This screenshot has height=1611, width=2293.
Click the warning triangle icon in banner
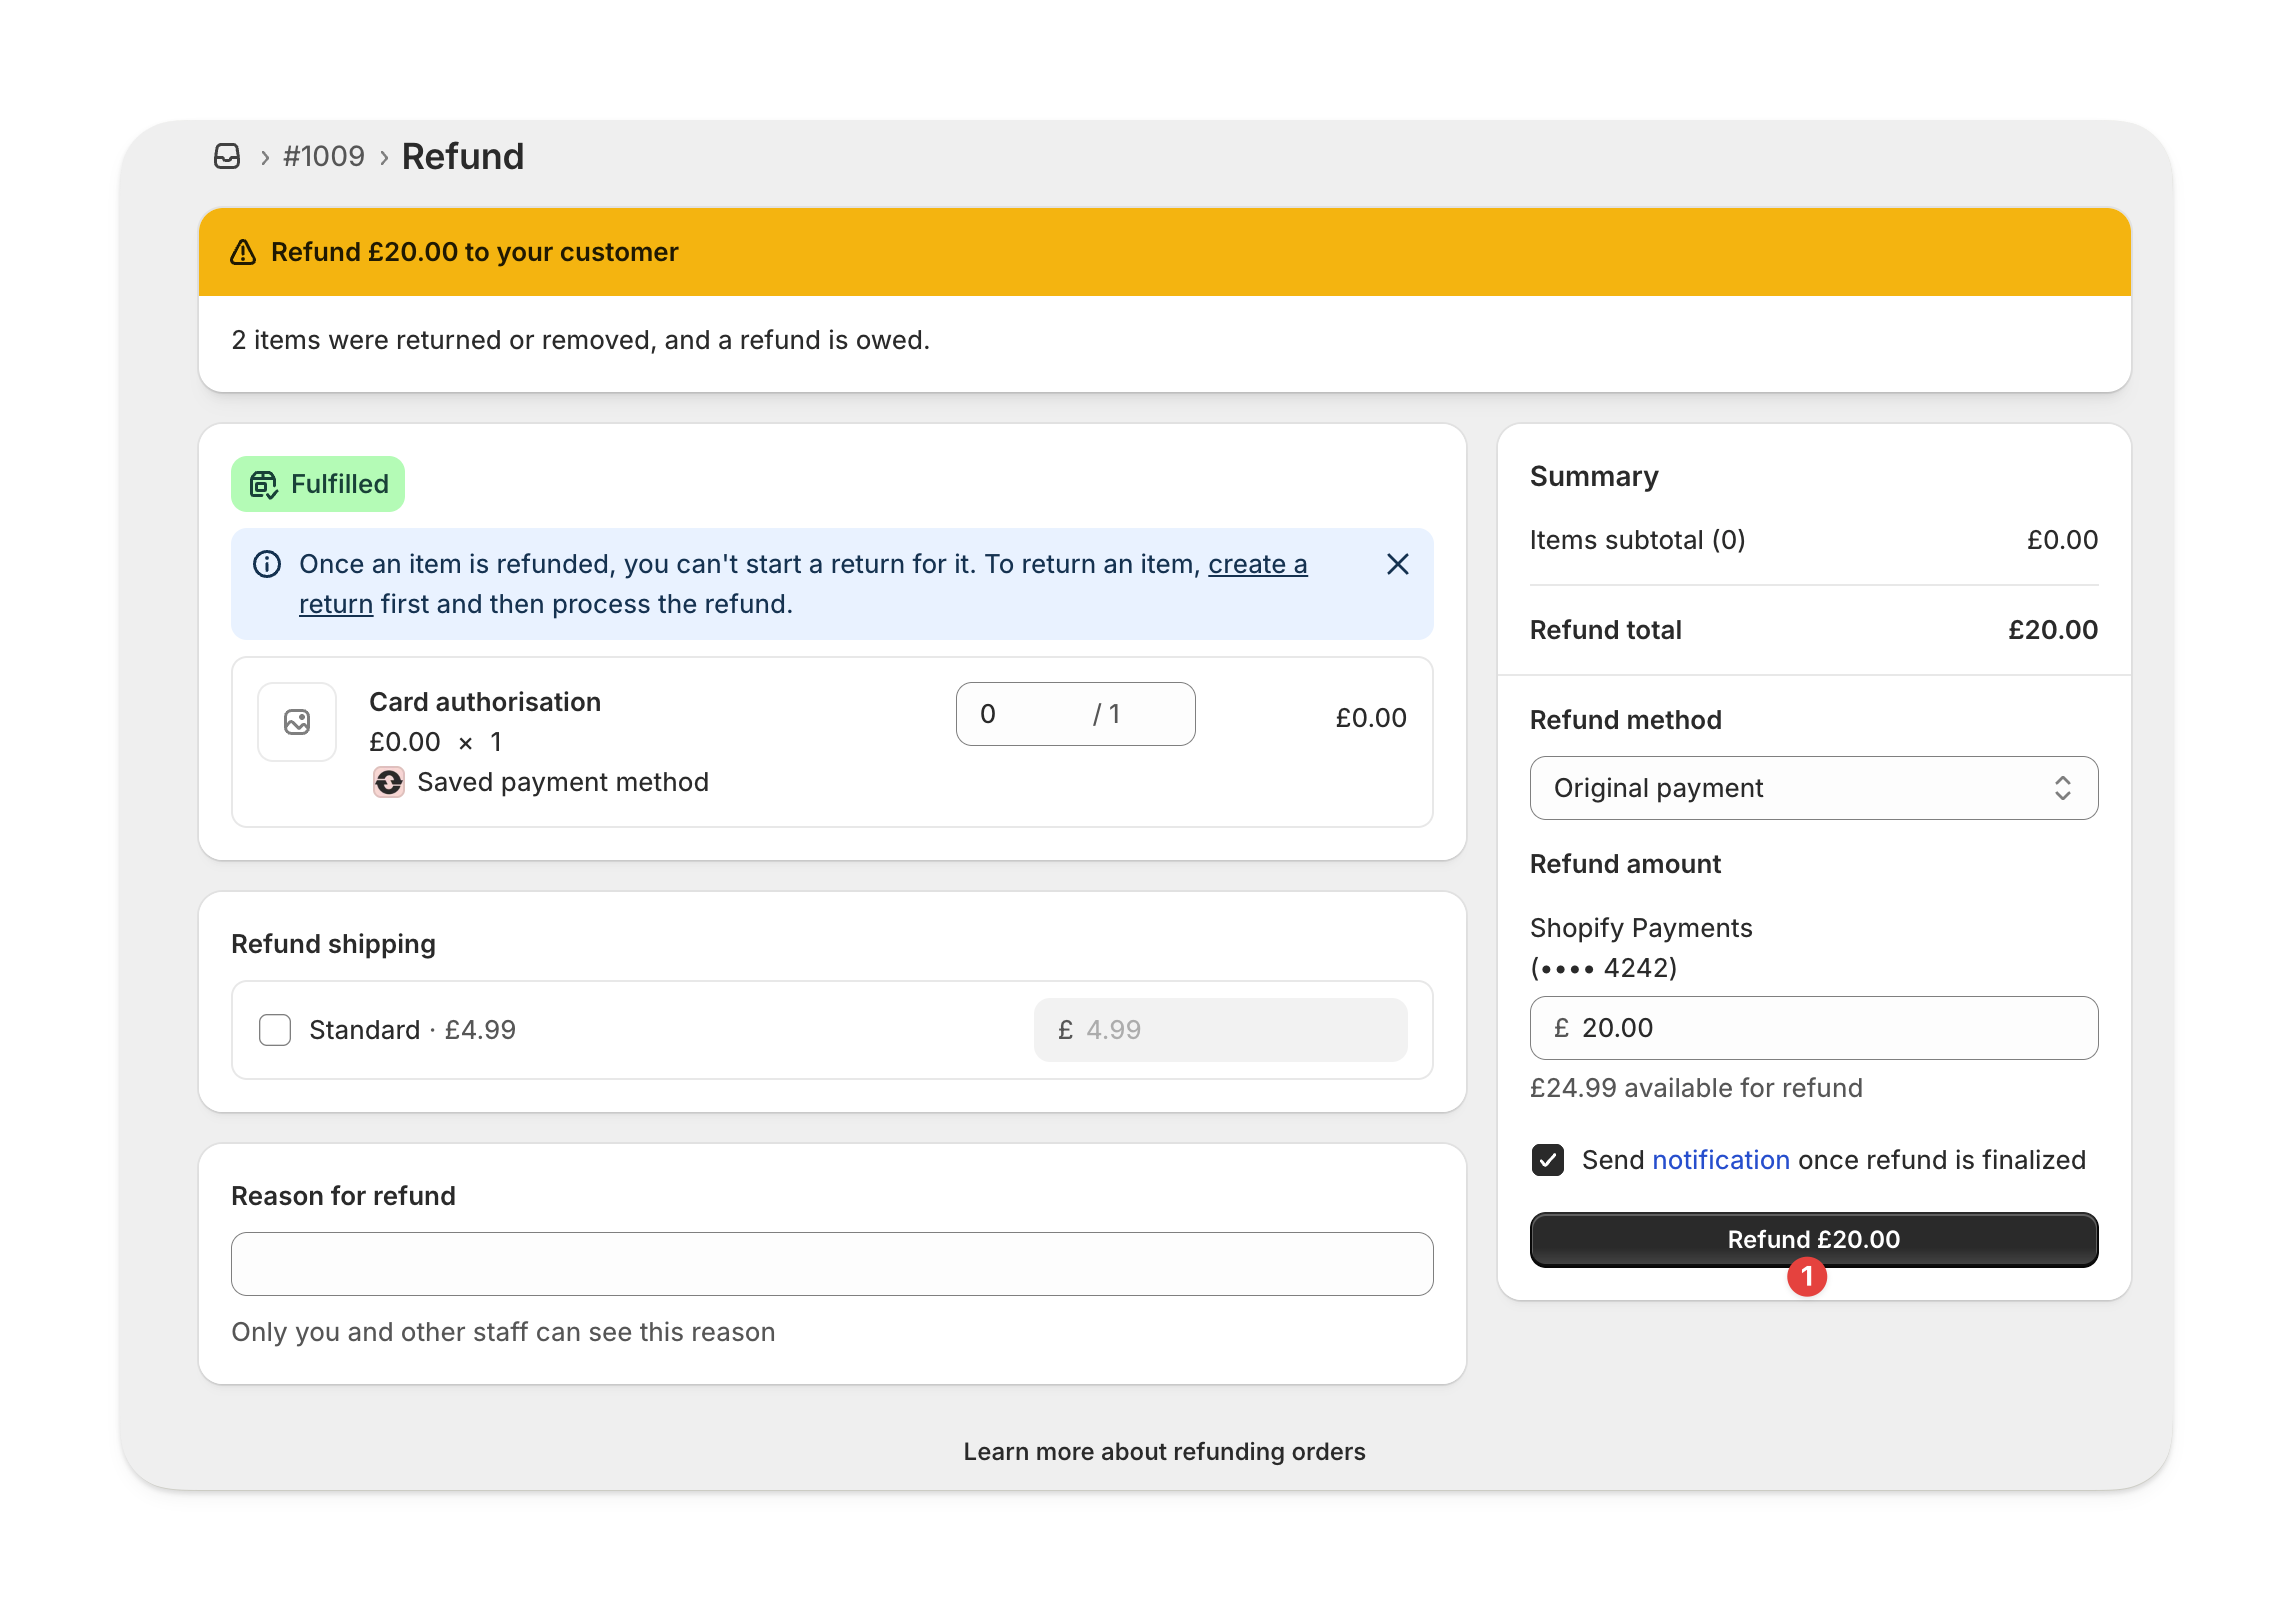point(243,252)
